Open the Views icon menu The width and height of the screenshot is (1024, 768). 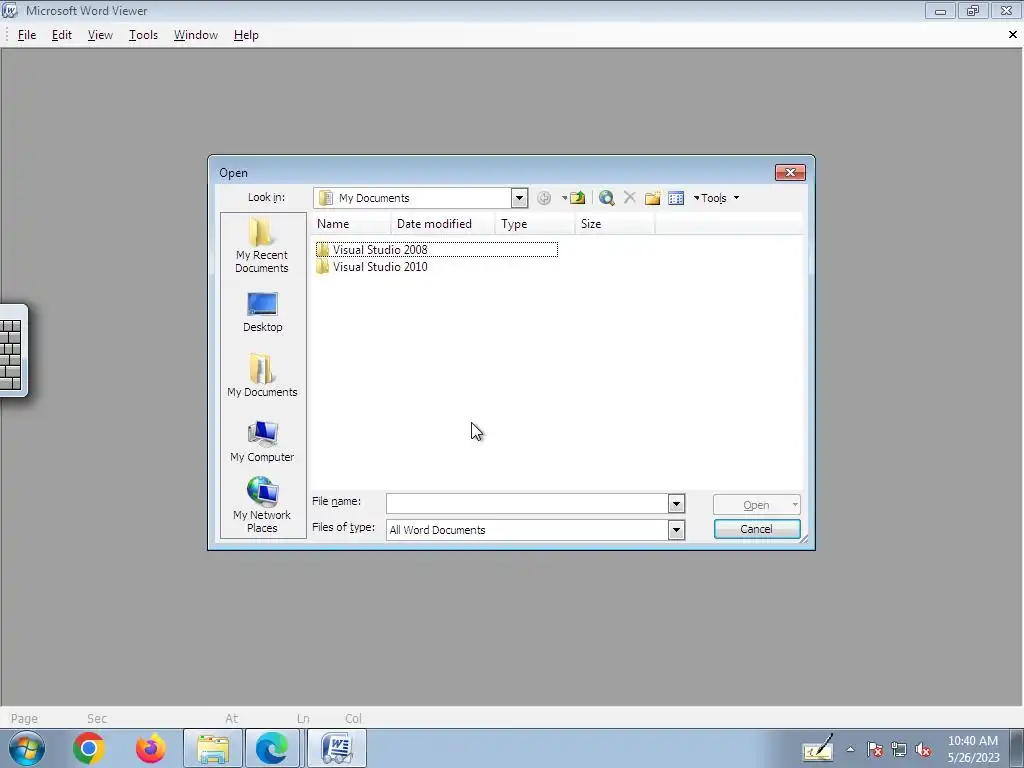[x=676, y=198]
